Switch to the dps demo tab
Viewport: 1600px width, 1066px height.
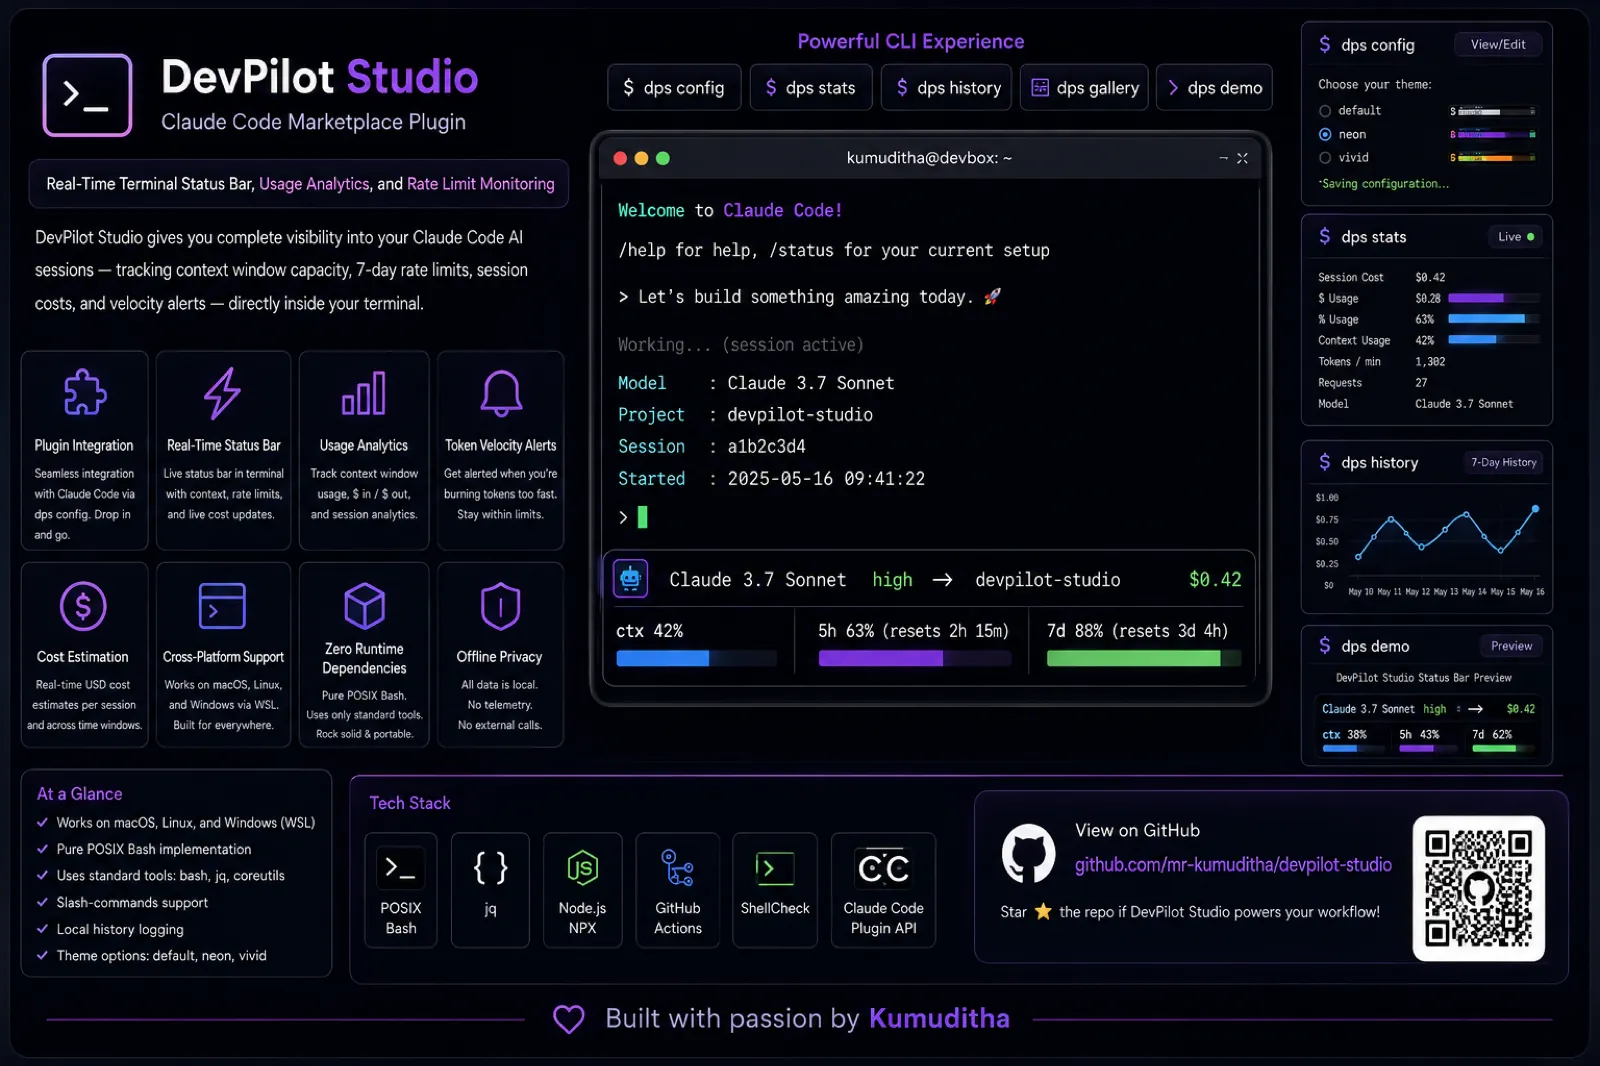[x=1214, y=87]
